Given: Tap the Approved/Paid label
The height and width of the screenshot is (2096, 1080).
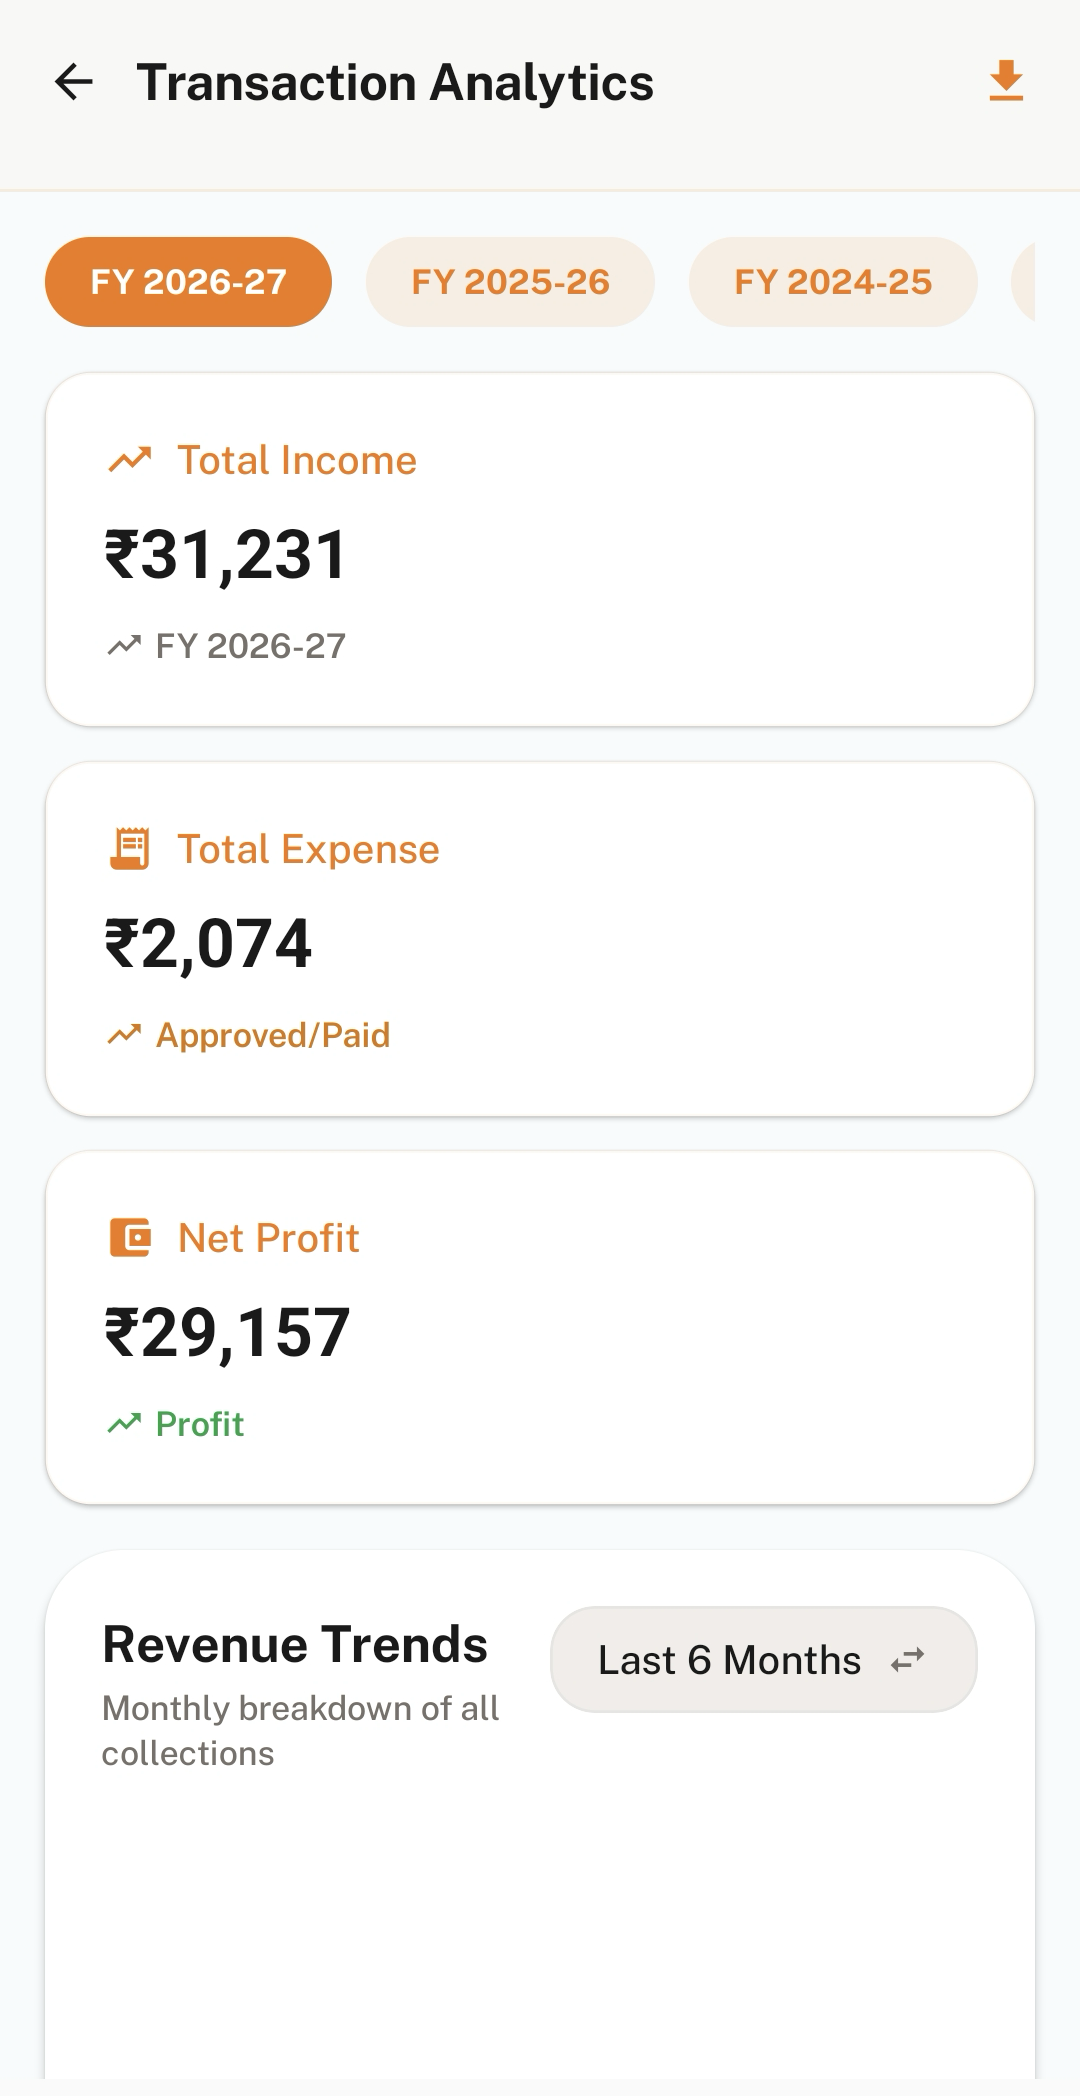Looking at the screenshot, I should click(x=273, y=1035).
